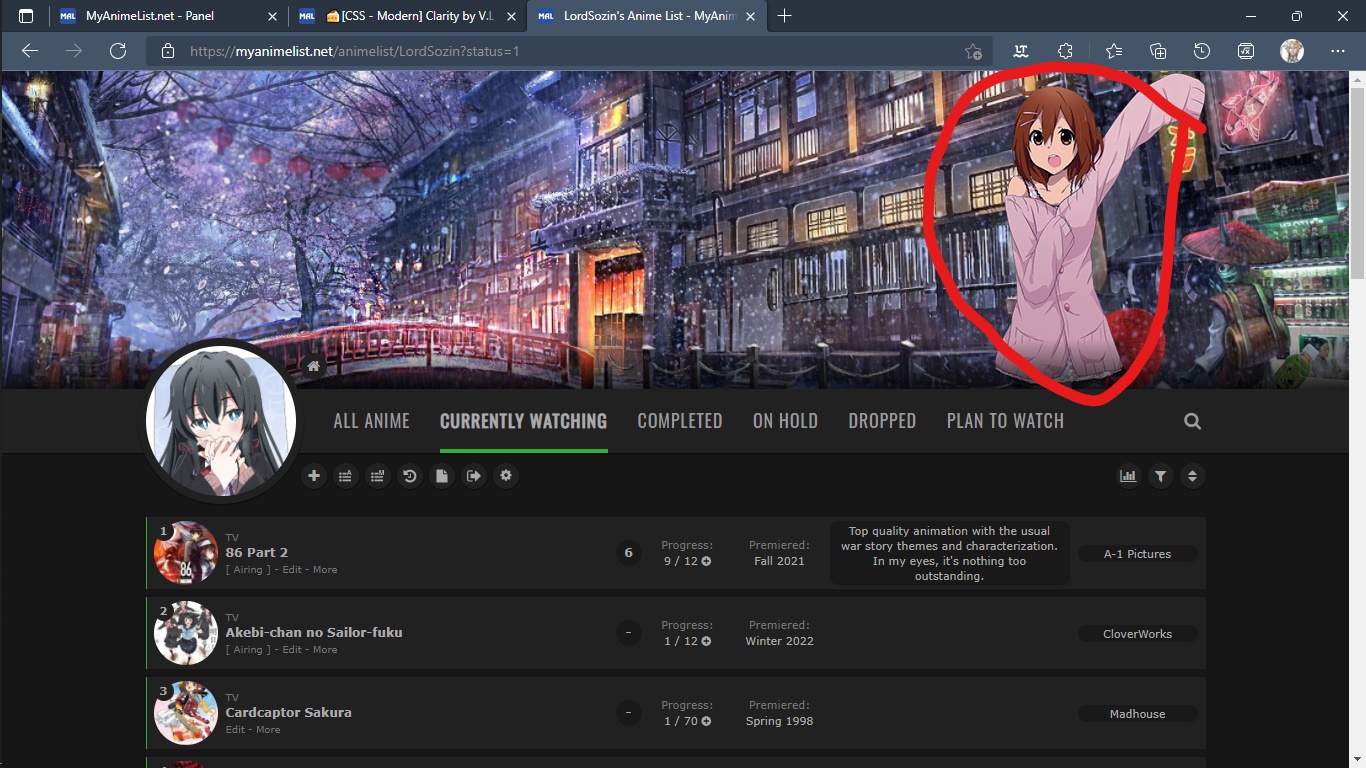Switch to the ON HOLD tab
This screenshot has height=768, width=1366.
(x=785, y=421)
